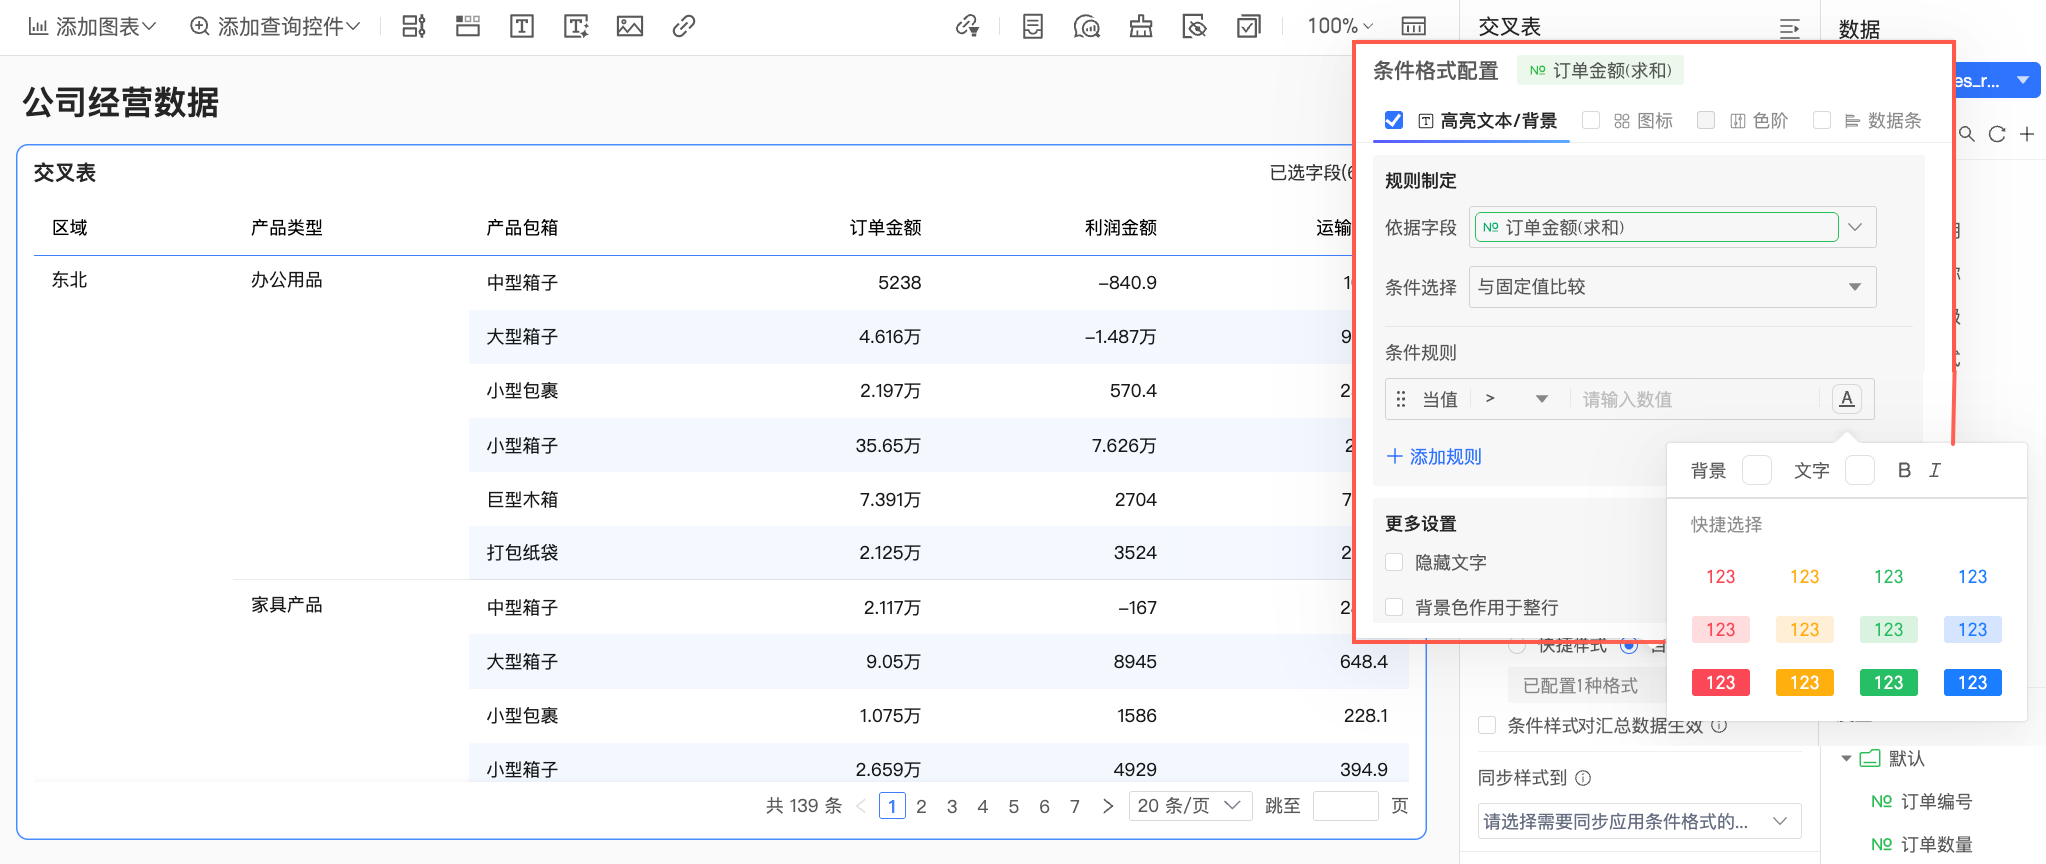Switch to the 数据条 tab
This screenshot has height=864, width=2046.
[1883, 121]
